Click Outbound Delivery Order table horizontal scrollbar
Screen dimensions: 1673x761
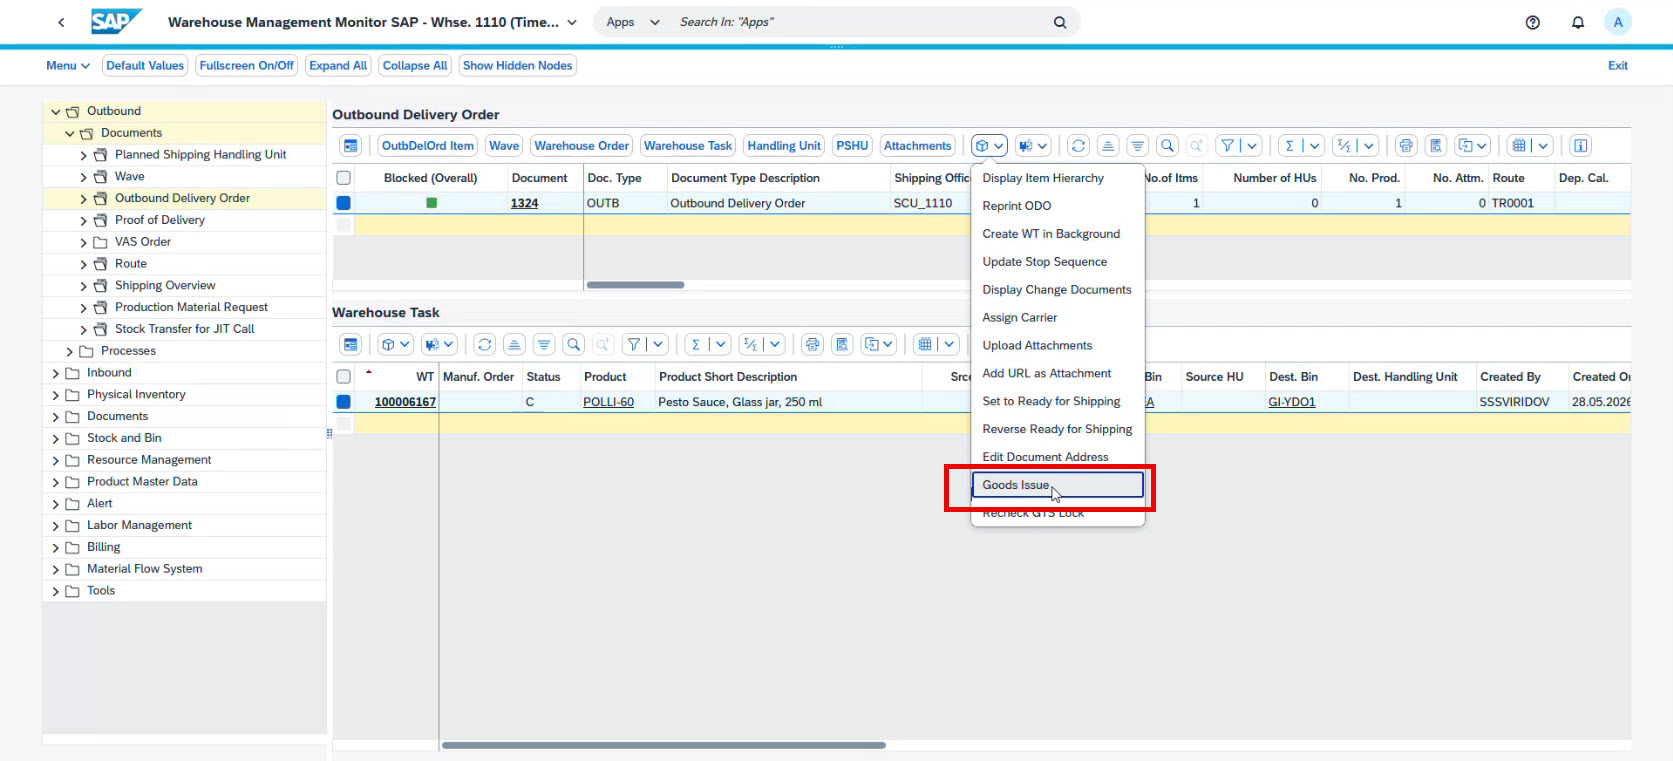click(x=635, y=285)
